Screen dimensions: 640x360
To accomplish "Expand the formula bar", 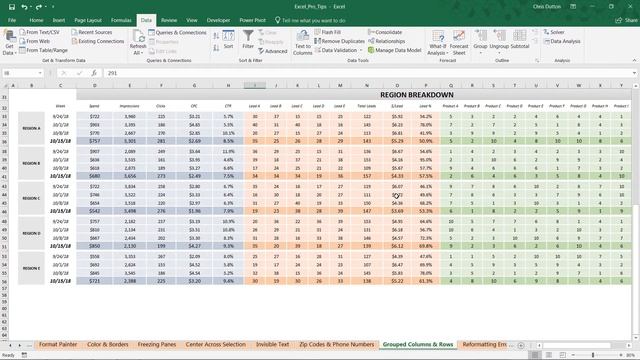I will pos(634,73).
